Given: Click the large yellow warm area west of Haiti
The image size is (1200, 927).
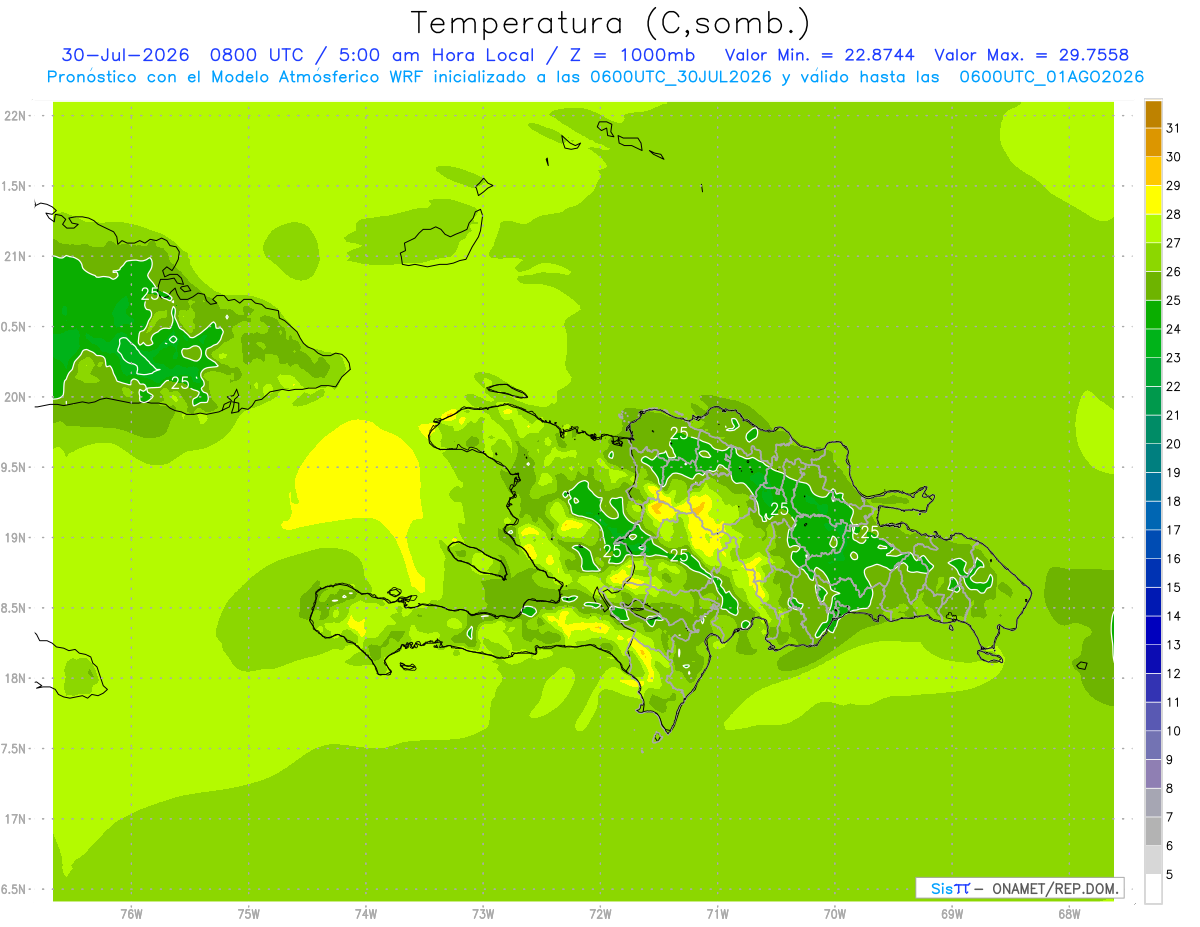Looking at the screenshot, I should (x=362, y=478).
